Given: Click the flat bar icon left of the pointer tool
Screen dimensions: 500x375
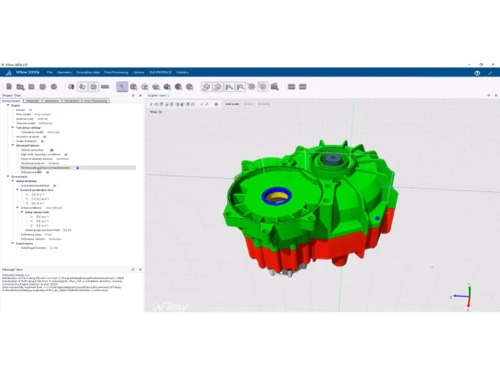Looking at the screenshot, I should click(x=105, y=87).
